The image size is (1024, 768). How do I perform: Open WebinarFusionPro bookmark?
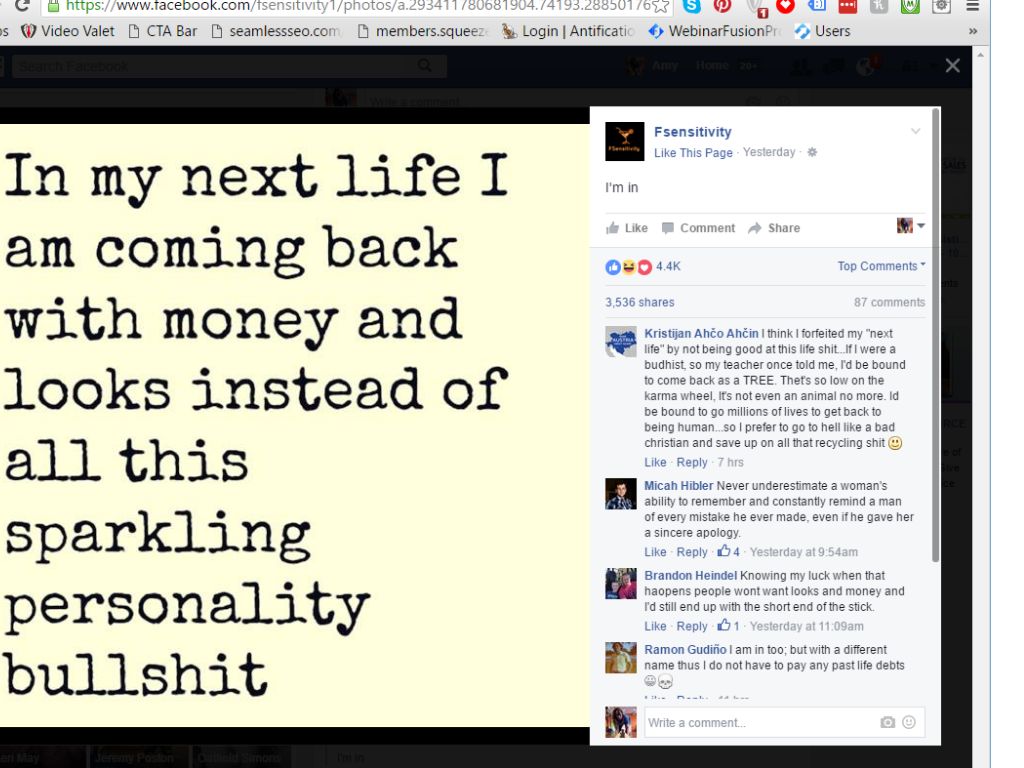[716, 31]
